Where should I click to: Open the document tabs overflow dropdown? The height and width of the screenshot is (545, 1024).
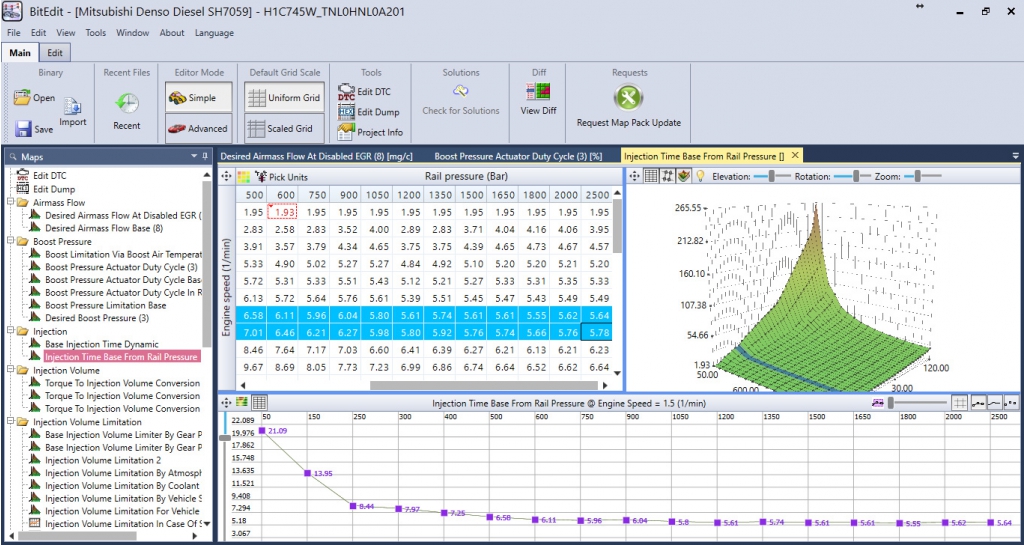(x=1016, y=155)
